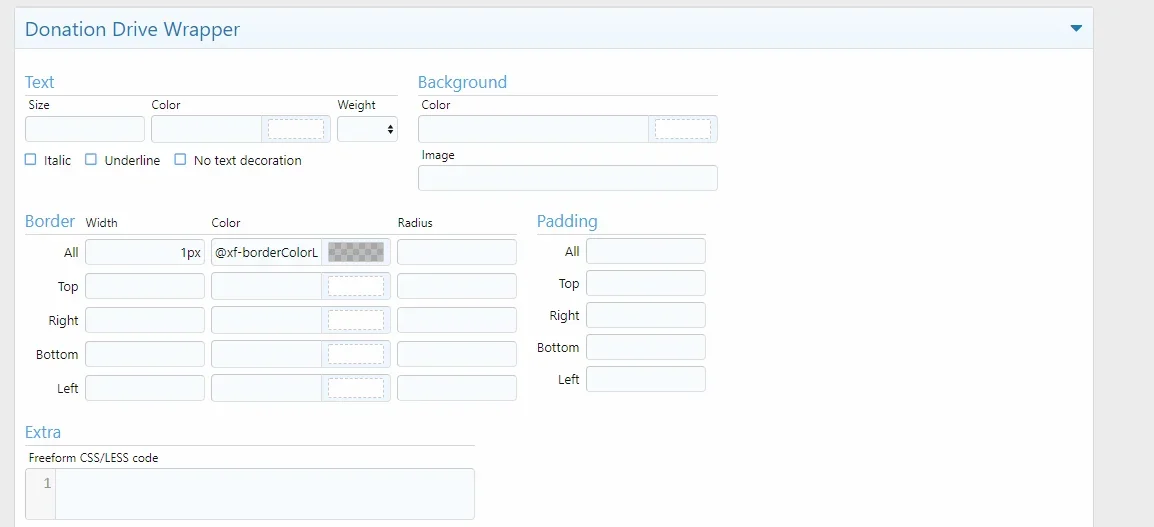
Task: Click the Background Image input field
Action: click(567, 178)
